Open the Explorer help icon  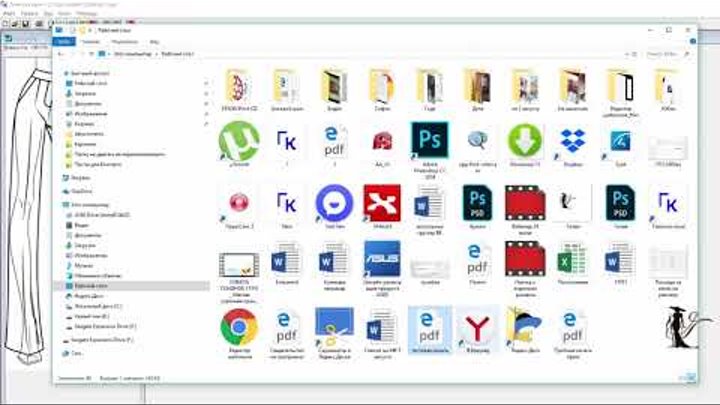pos(692,41)
